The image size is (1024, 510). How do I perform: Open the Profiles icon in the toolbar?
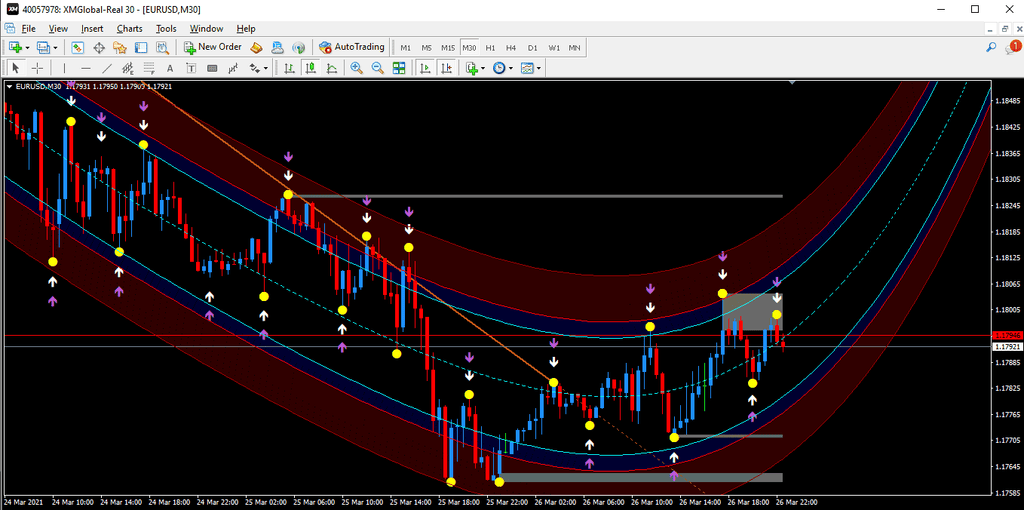pyautogui.click(x=43, y=48)
